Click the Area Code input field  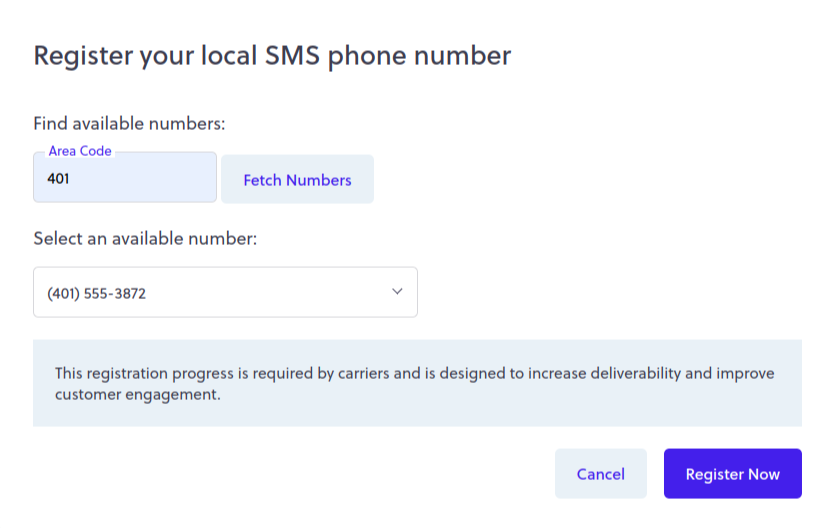[x=124, y=179]
